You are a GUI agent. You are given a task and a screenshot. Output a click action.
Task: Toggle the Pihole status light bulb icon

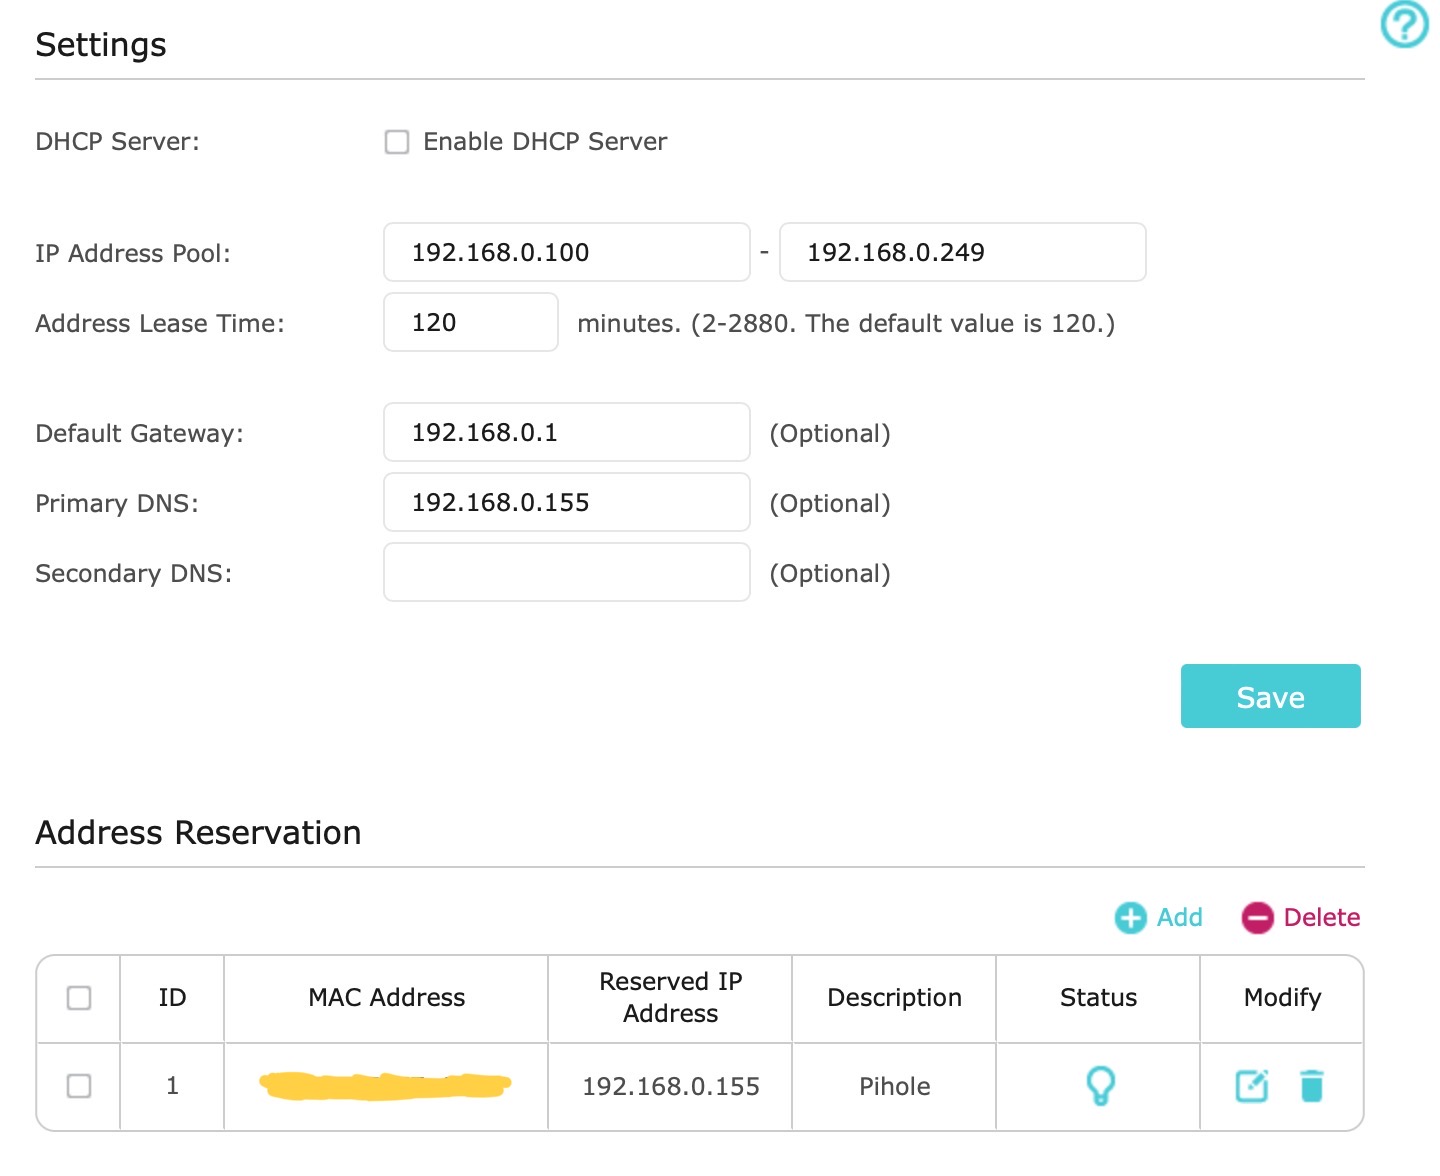point(1100,1085)
